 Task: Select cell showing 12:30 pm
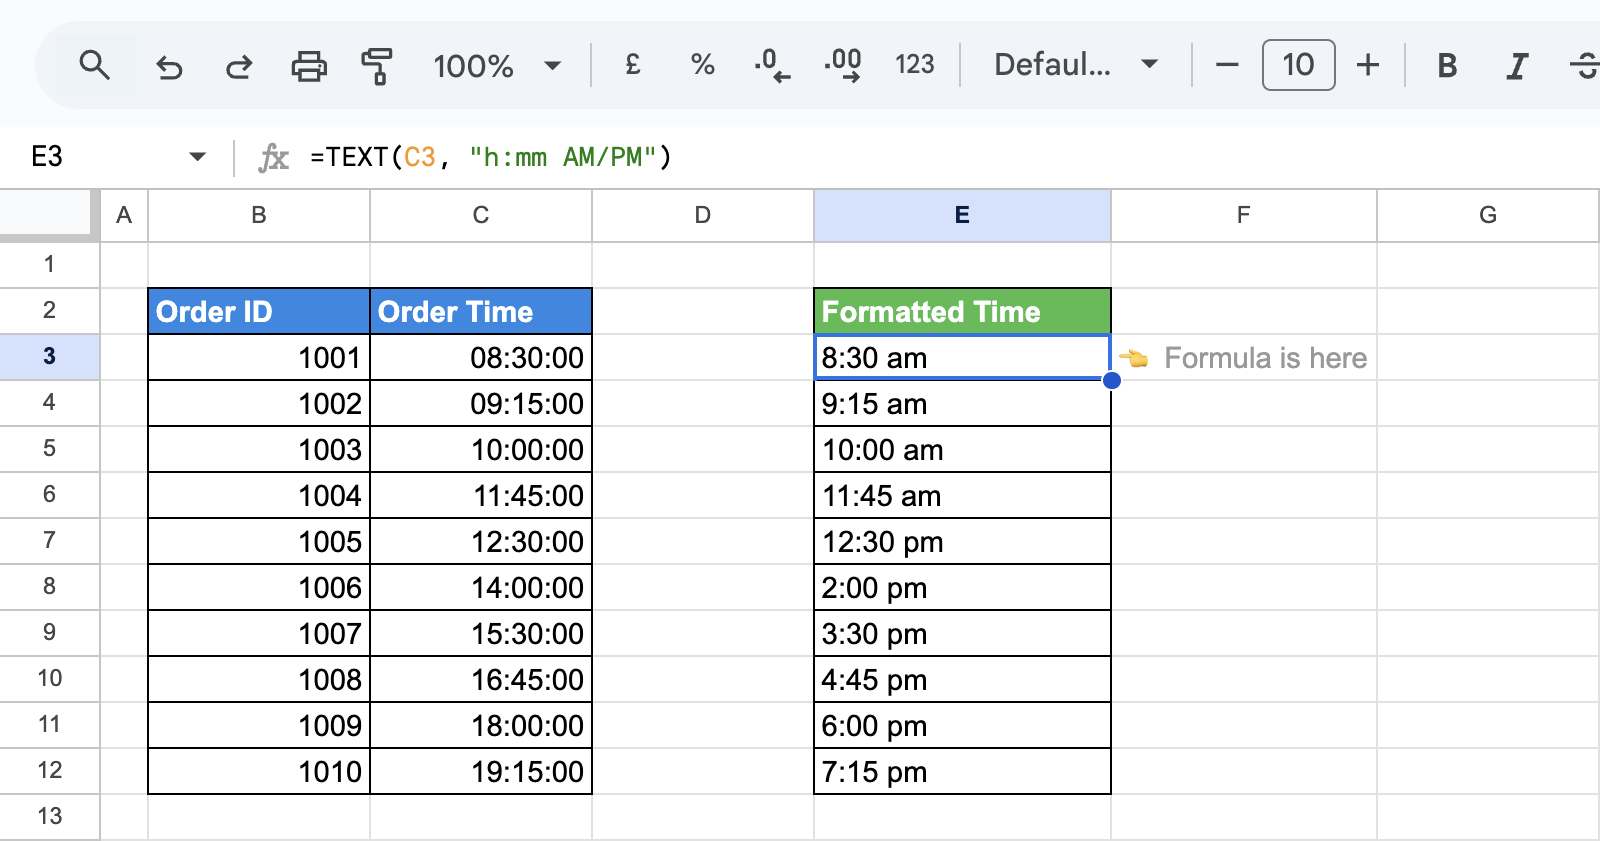(x=962, y=541)
